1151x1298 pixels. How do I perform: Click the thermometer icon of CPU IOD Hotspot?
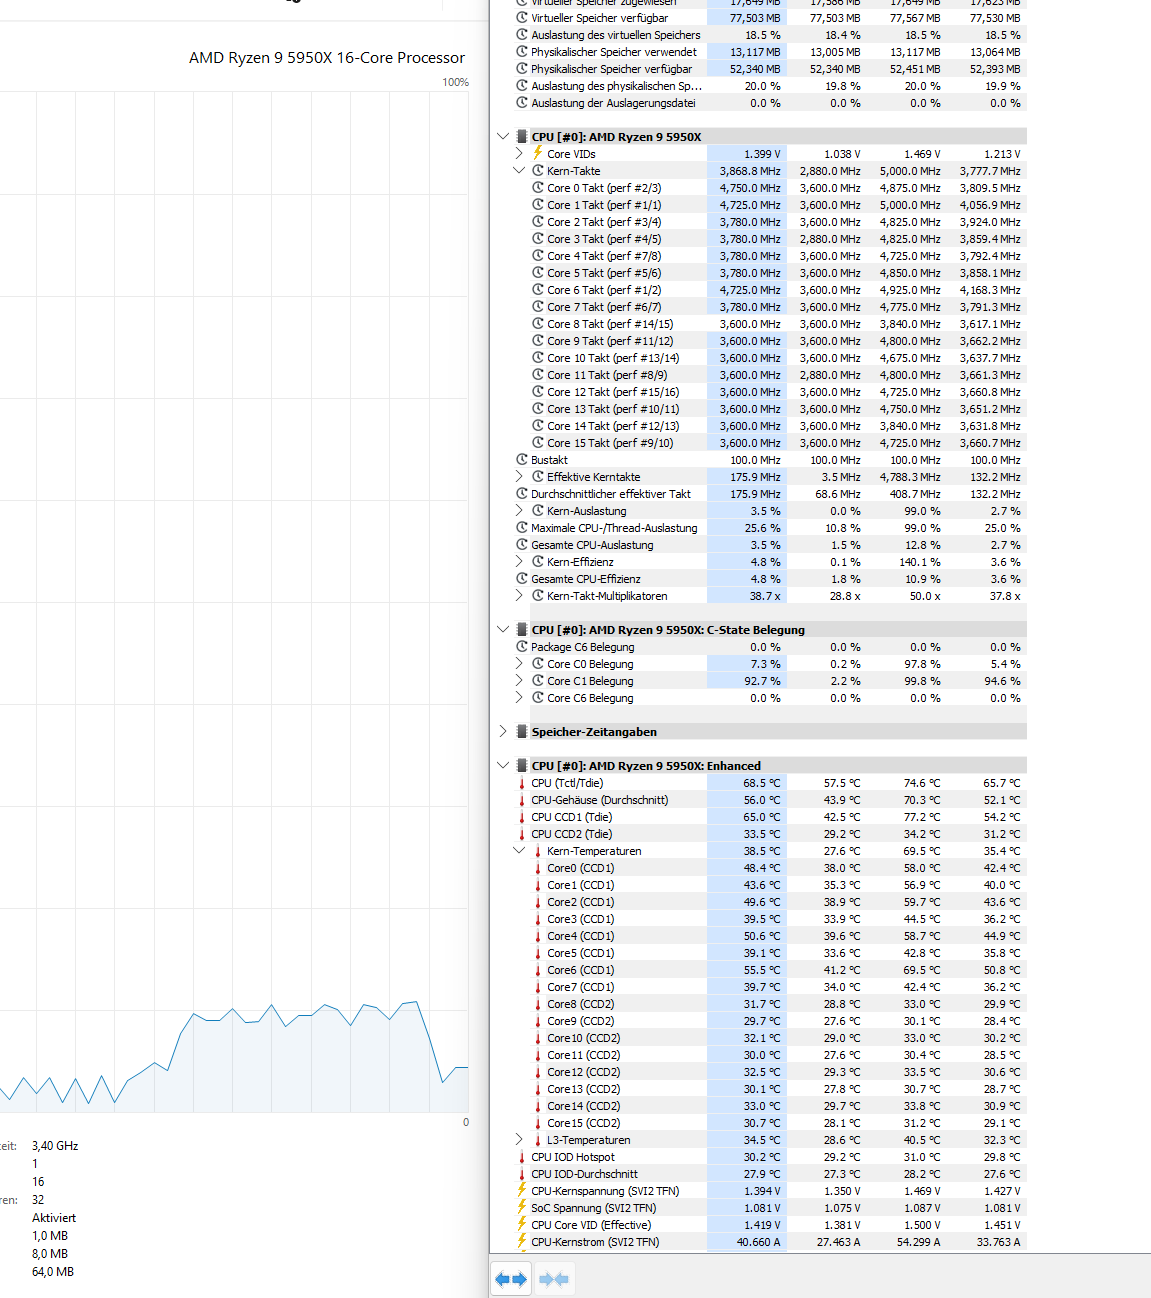522,1157
